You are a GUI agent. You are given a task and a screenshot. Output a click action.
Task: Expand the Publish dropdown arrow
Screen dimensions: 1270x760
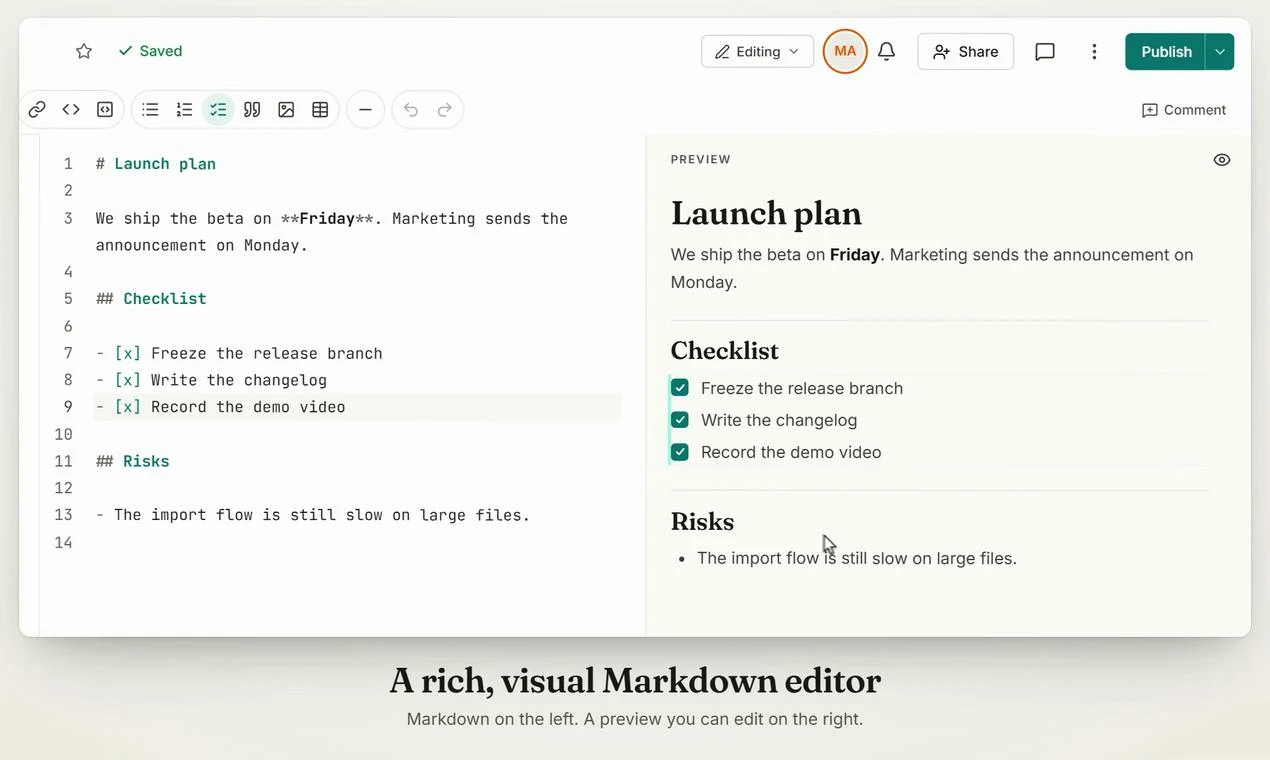(x=1220, y=52)
